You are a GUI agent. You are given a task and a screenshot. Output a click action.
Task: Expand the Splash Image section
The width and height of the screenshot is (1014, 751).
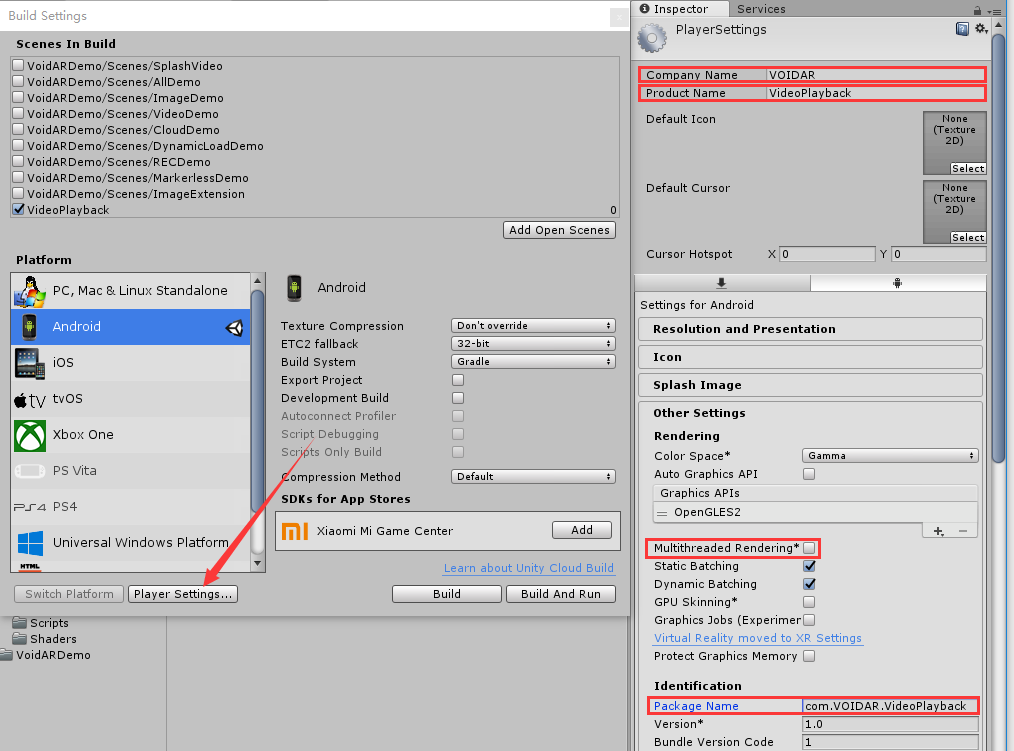pyautogui.click(x=810, y=385)
